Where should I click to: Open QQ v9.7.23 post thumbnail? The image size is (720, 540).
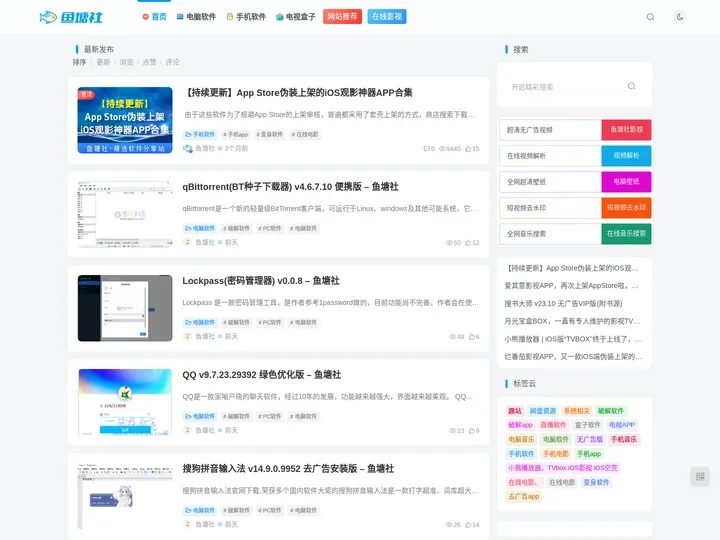pyautogui.click(x=125, y=402)
